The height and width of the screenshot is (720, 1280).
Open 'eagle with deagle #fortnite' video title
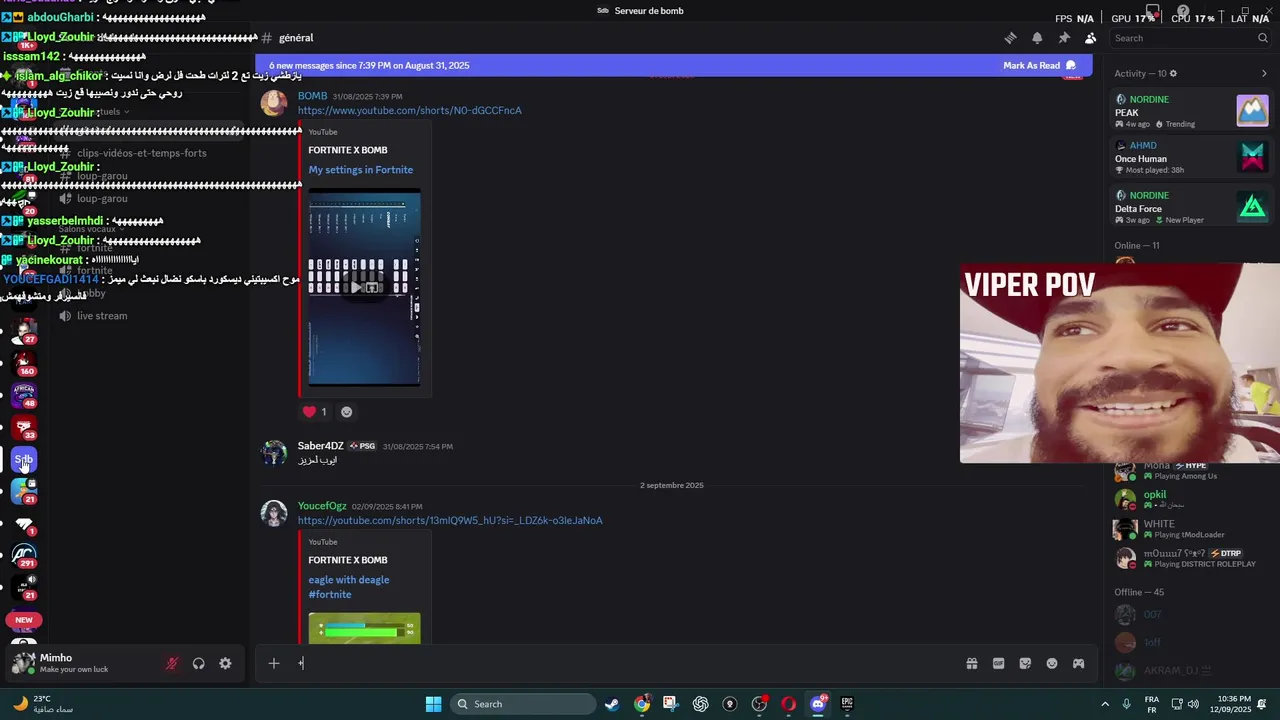pyautogui.click(x=348, y=587)
